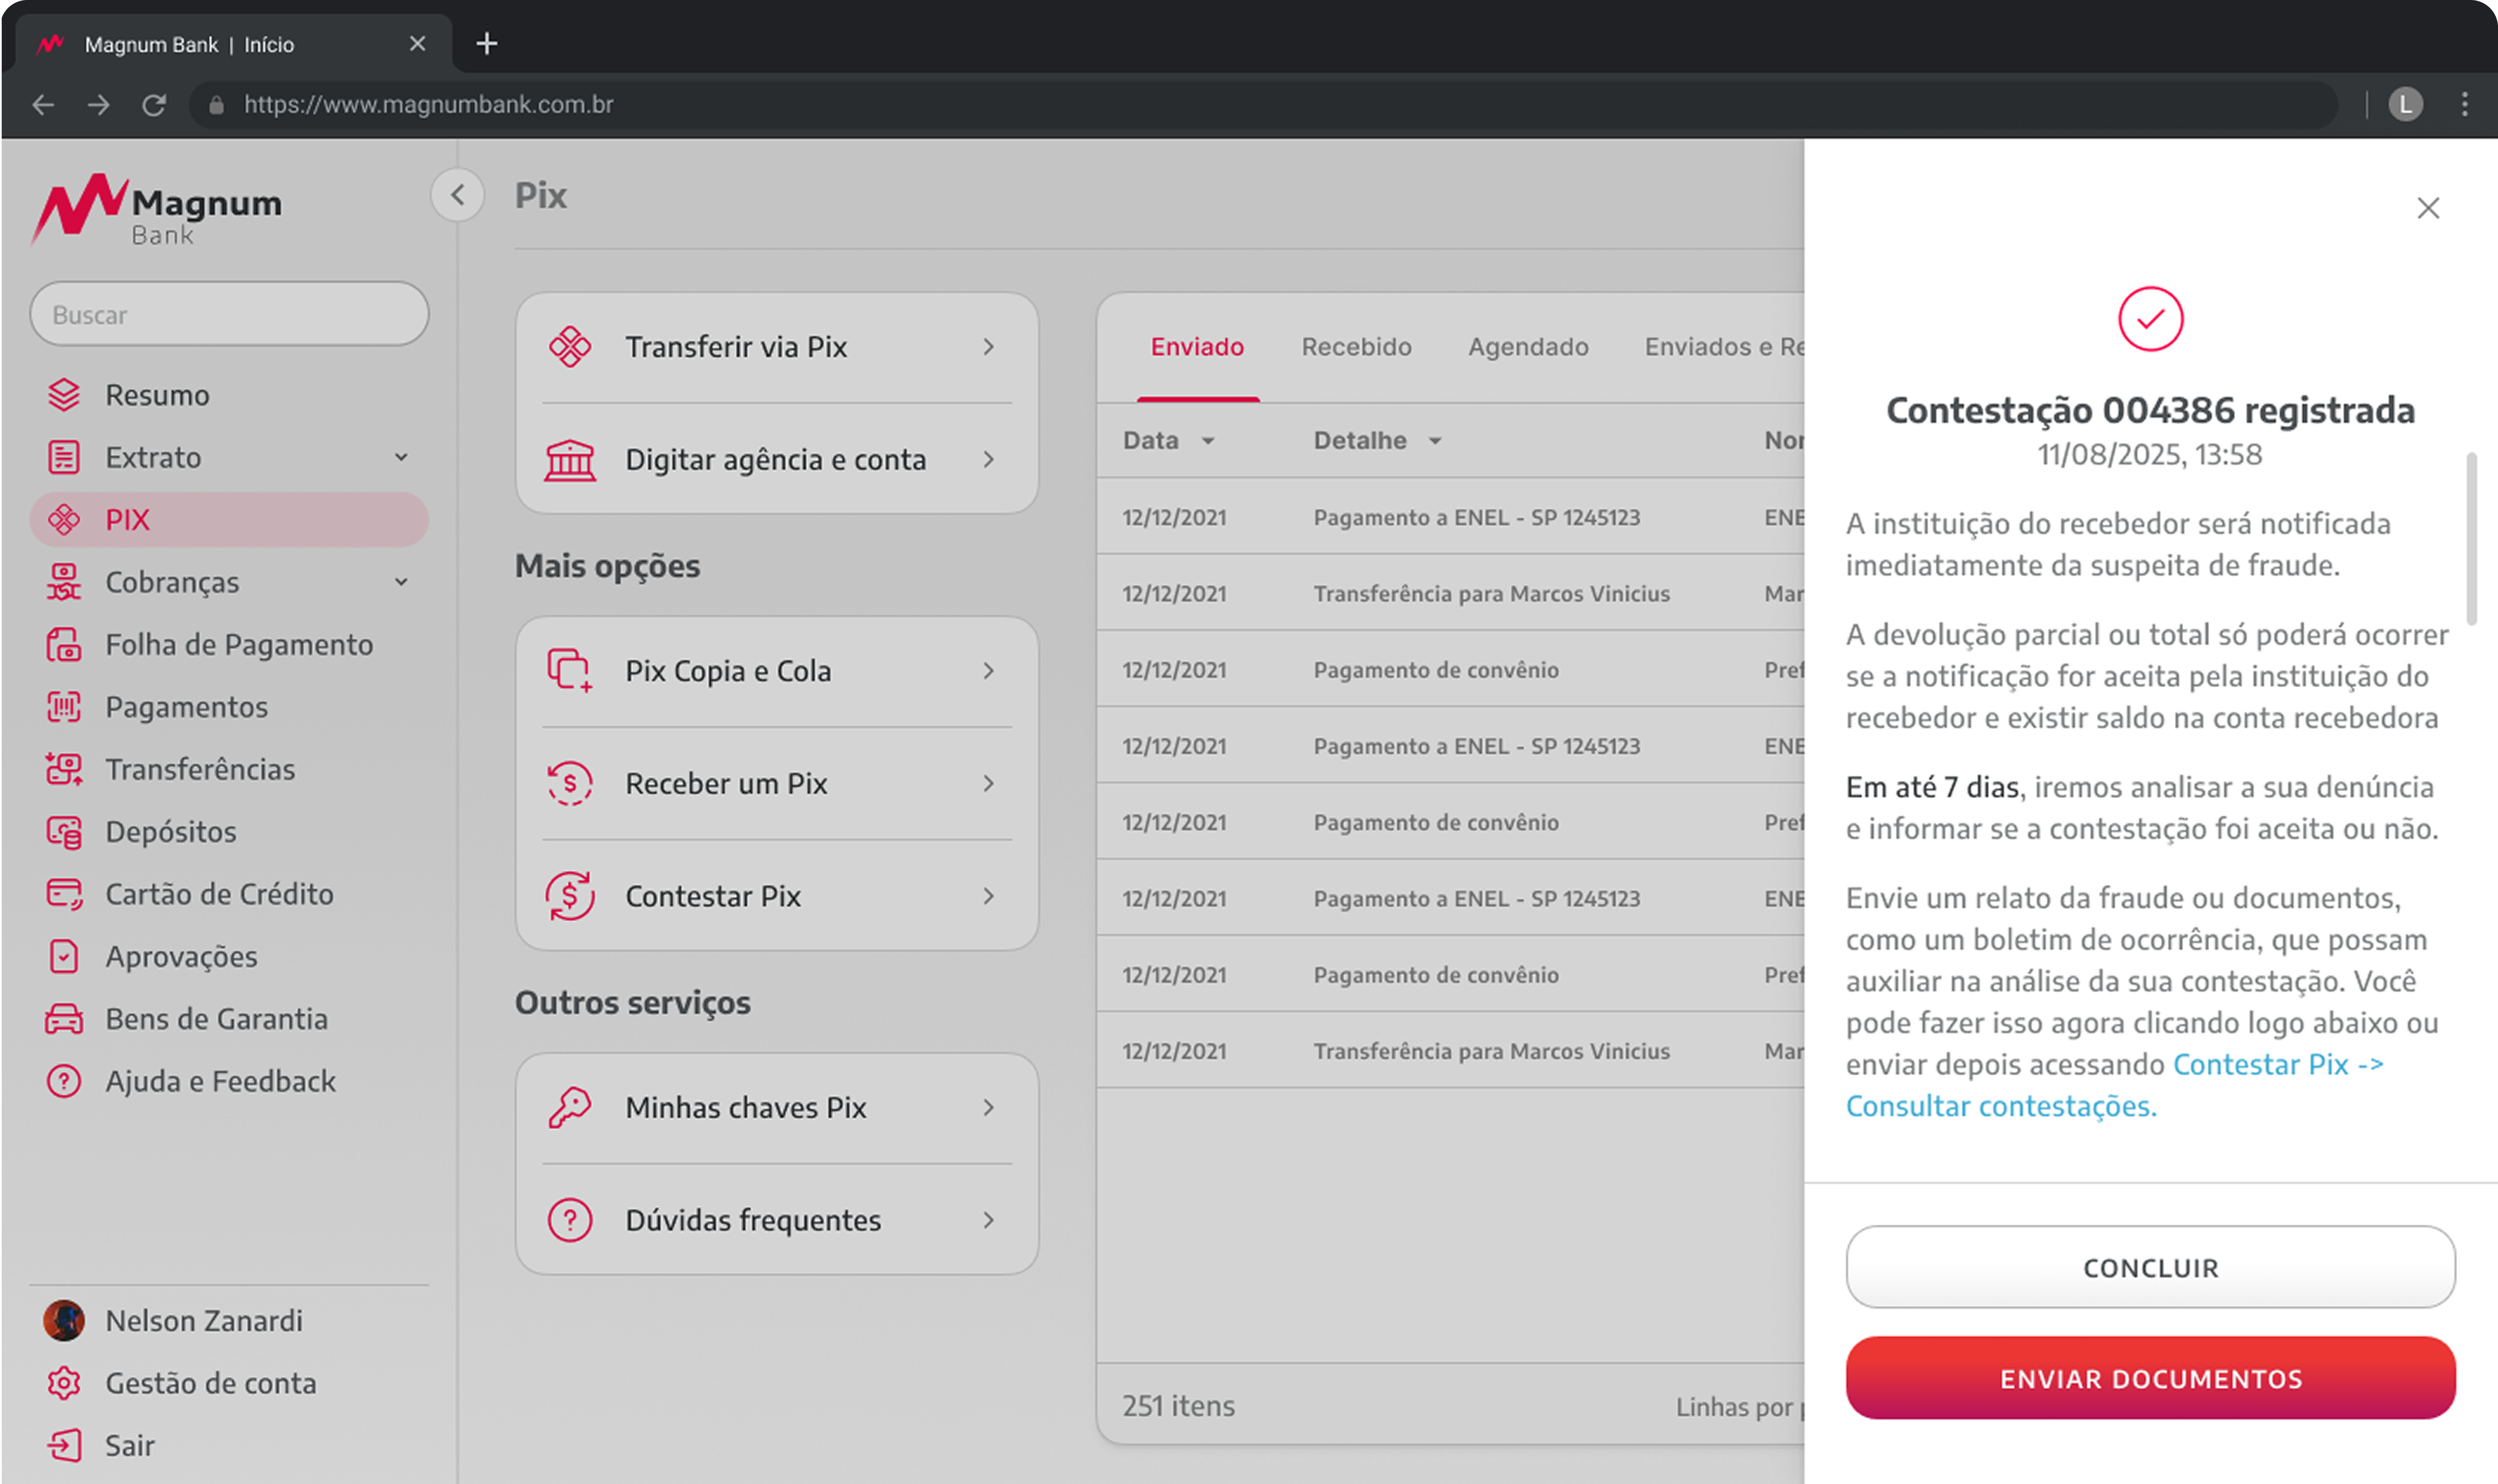This screenshot has height=1484, width=2498.
Task: Click the Gestão de conta gear icon
Action: point(64,1383)
